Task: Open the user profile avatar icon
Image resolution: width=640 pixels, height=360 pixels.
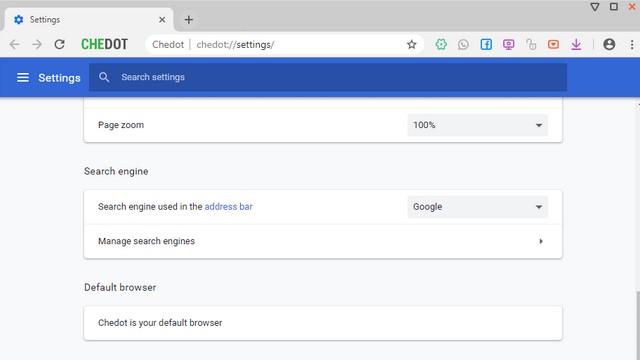Action: click(x=609, y=44)
